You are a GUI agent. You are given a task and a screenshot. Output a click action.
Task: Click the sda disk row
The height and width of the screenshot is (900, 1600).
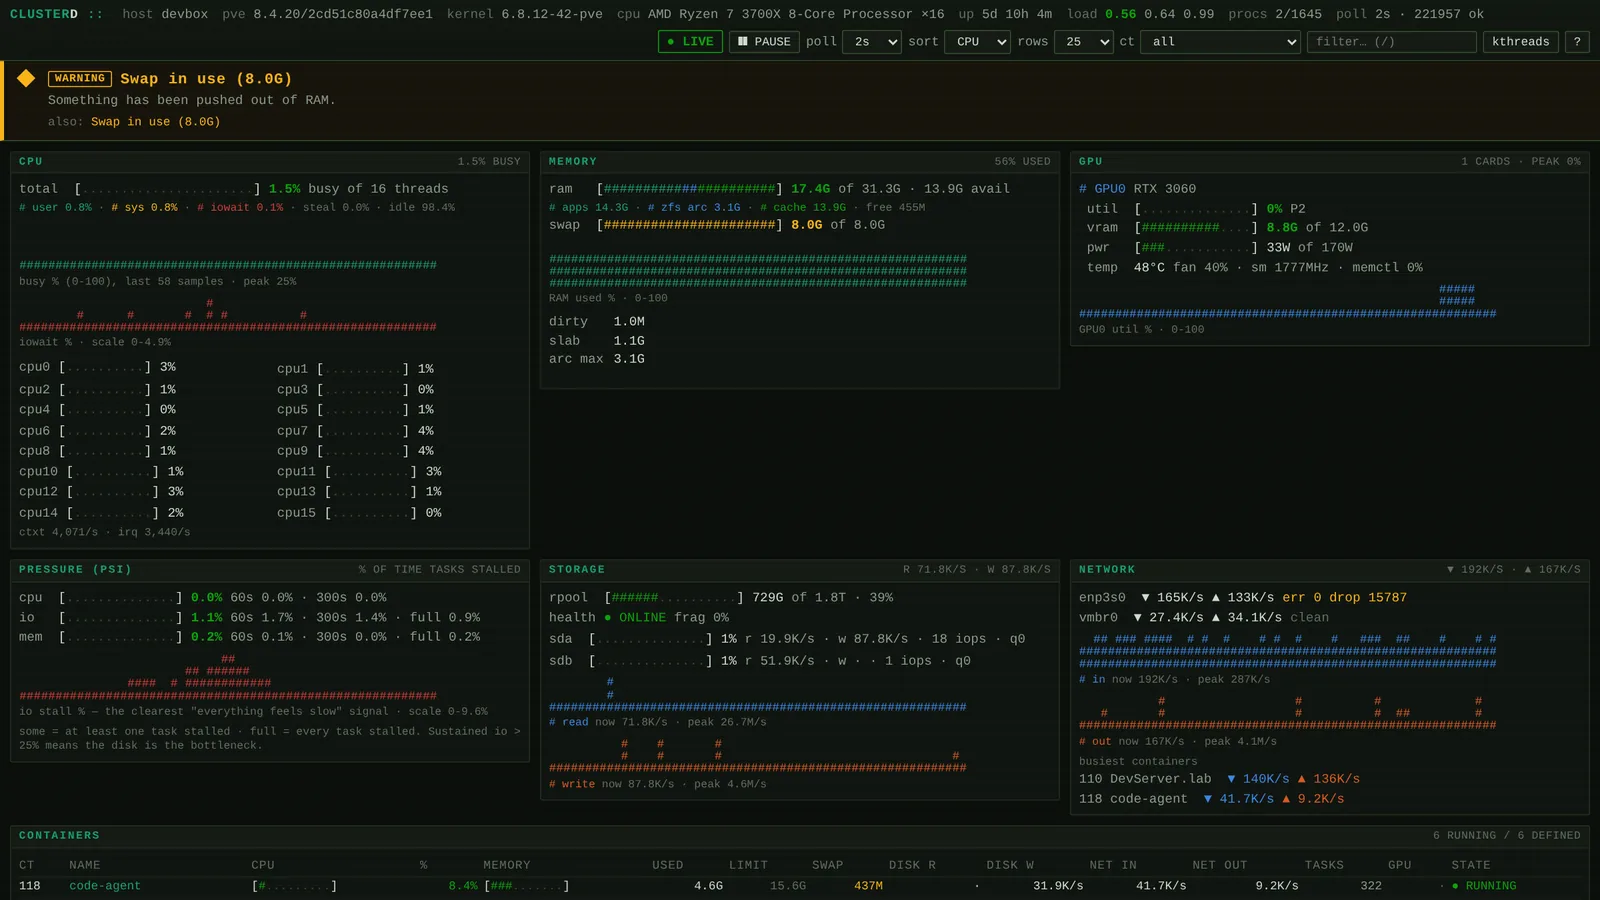787,639
